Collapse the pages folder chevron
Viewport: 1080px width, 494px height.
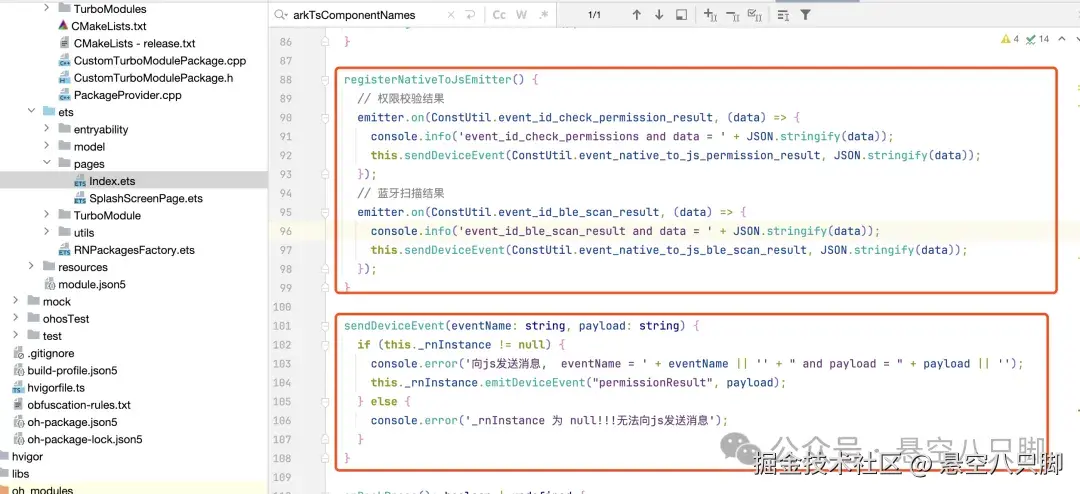click(46, 163)
